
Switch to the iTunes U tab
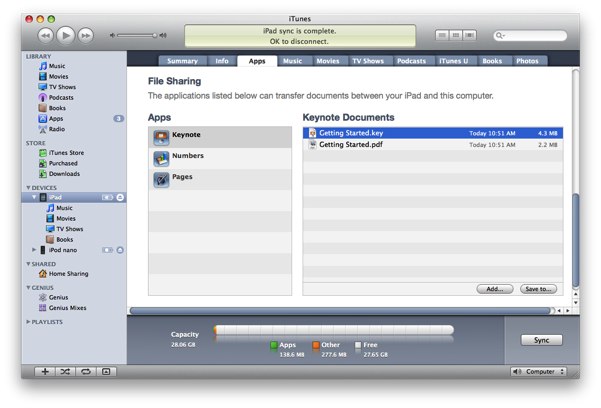coord(454,61)
